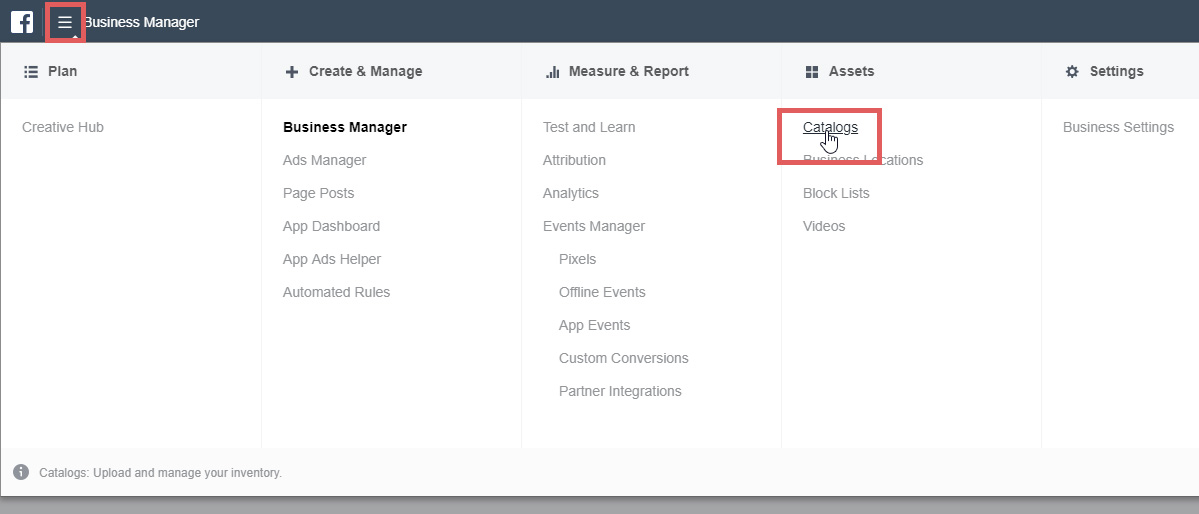The image size is (1199, 514).
Task: Select Pixels under Events Manager
Action: click(577, 259)
